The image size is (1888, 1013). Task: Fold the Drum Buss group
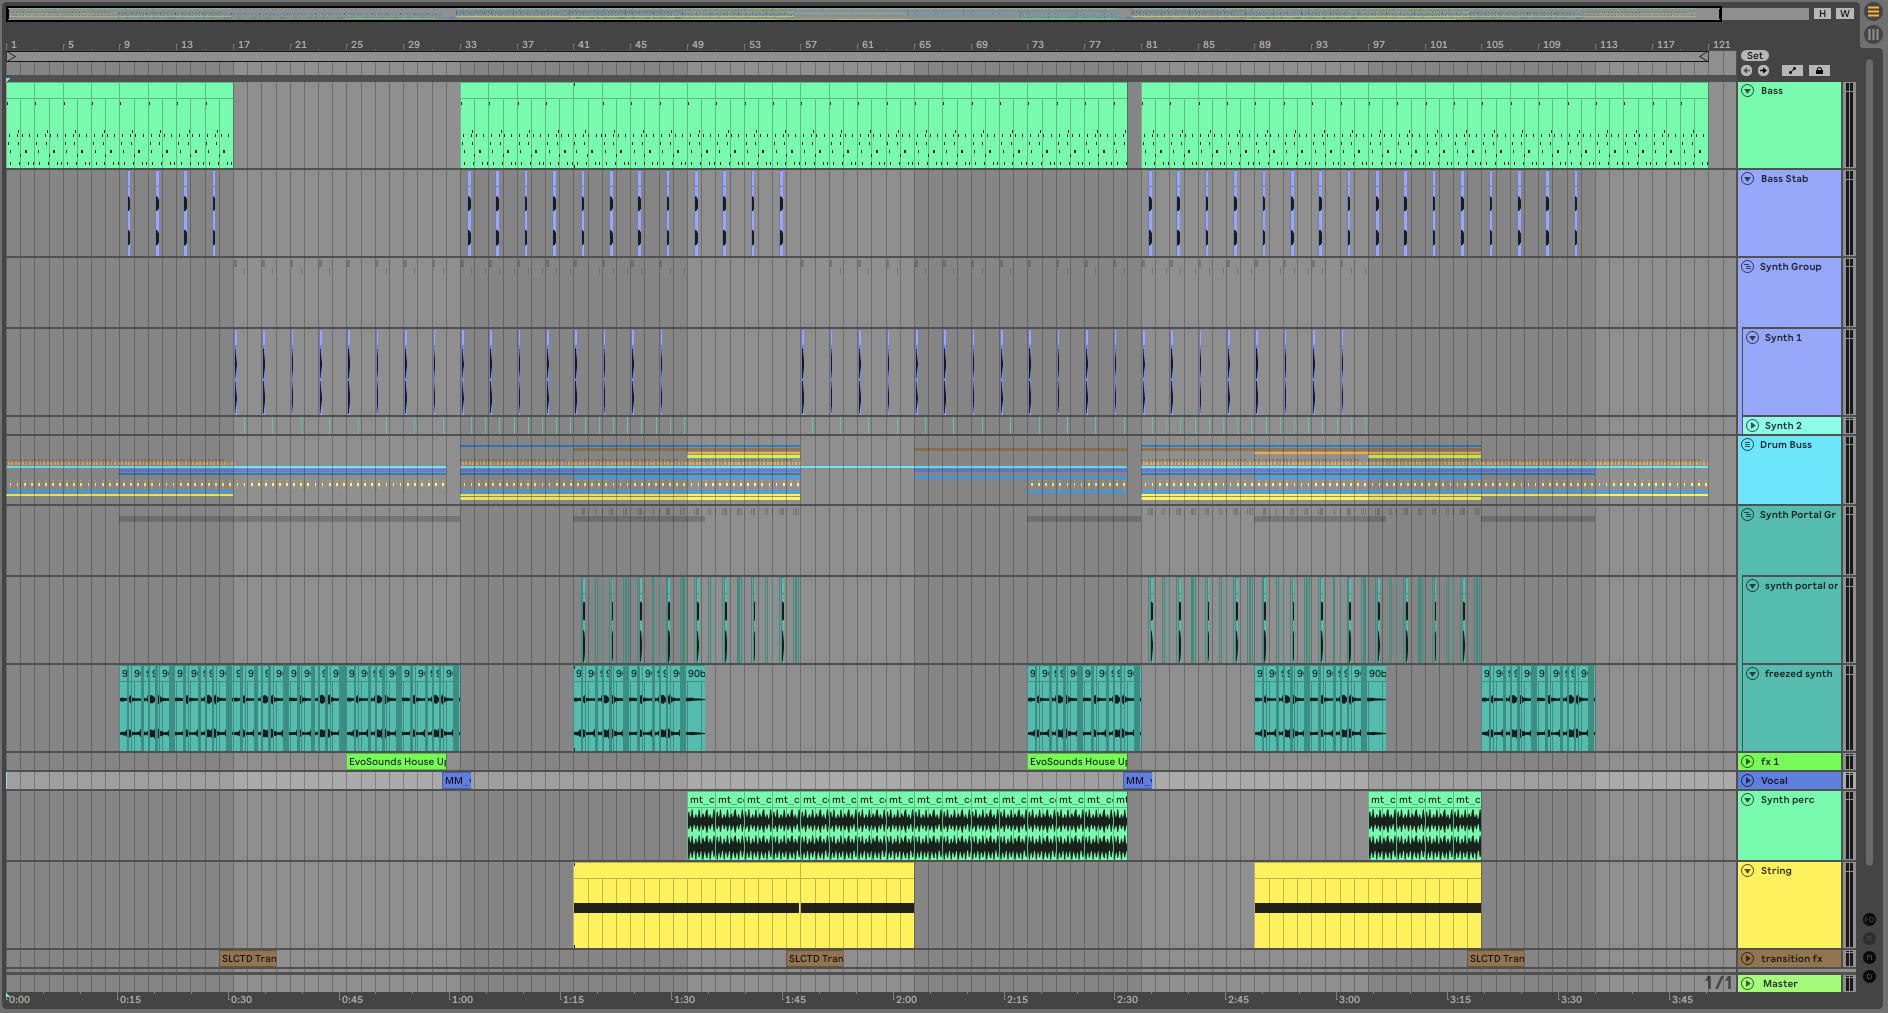(x=1748, y=445)
